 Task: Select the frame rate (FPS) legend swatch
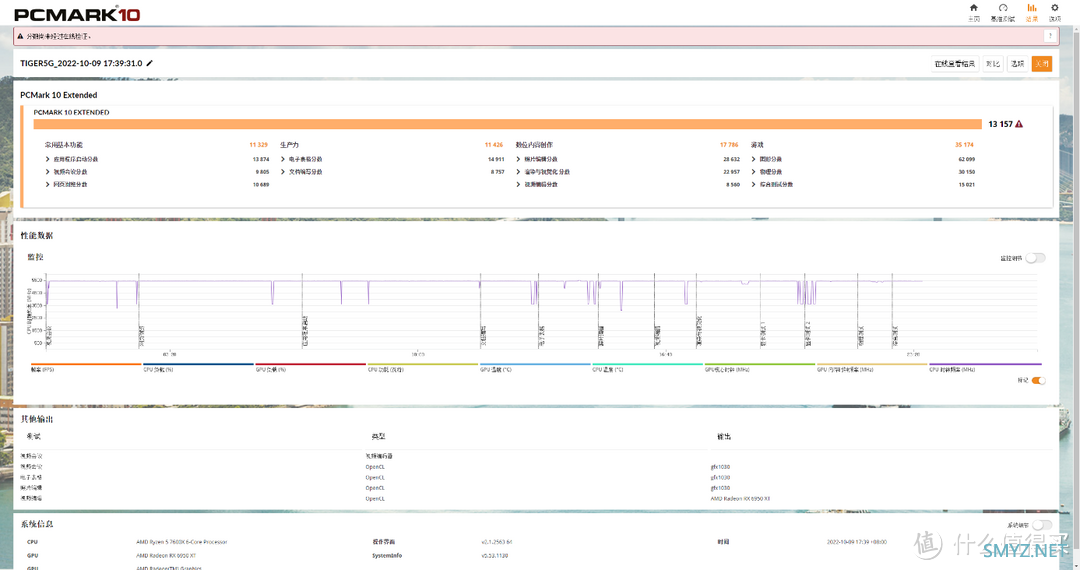(86, 364)
